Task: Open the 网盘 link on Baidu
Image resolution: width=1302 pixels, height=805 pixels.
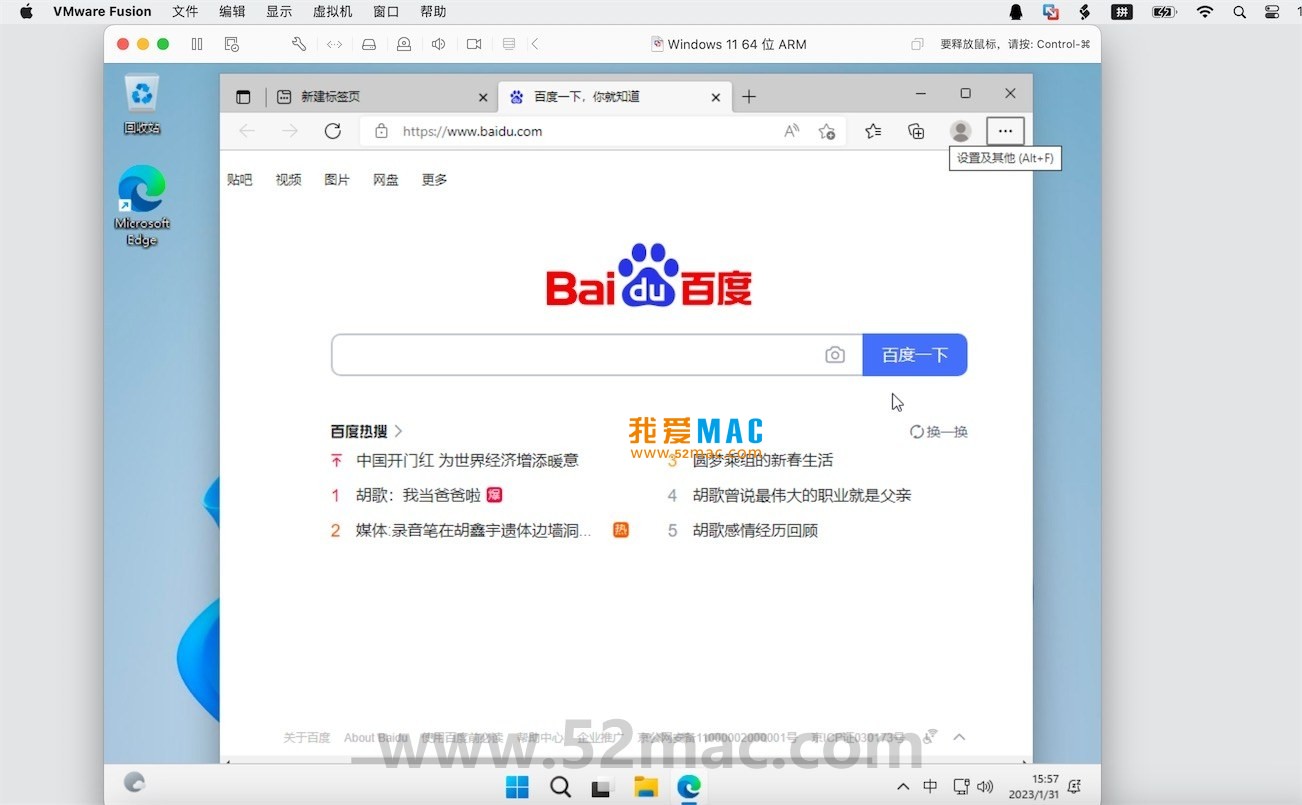Action: [386, 180]
